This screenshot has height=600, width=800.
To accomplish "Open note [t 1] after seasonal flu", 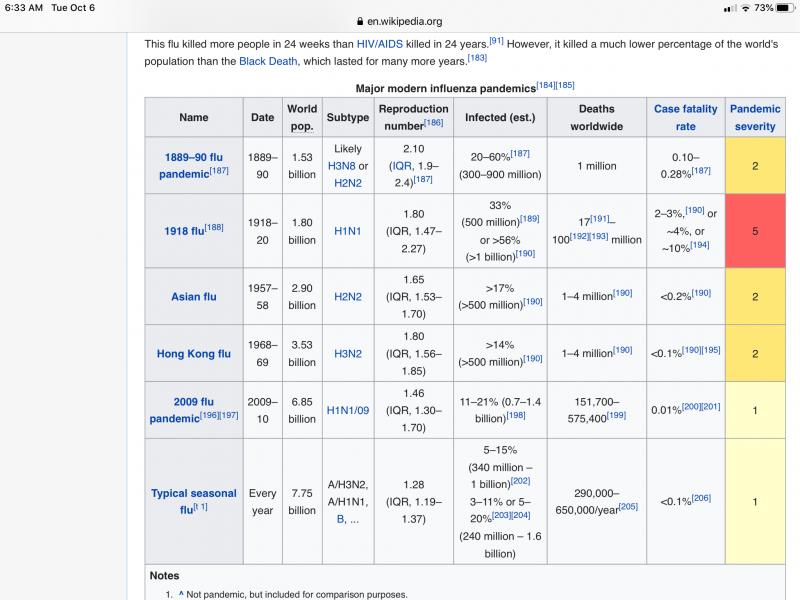I will coord(201,507).
